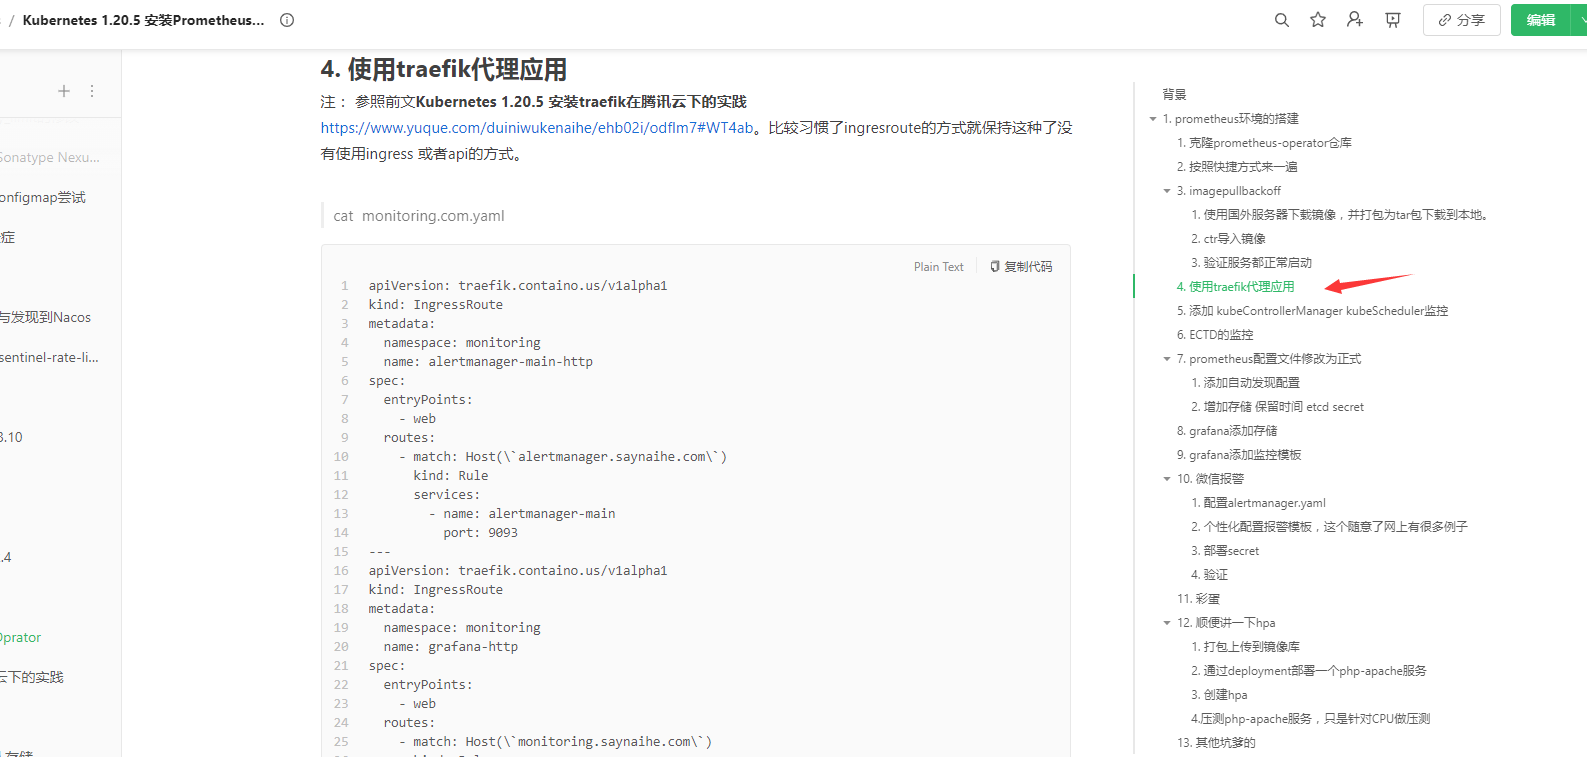
Task: Open sidebar more options three-dot icon
Action: [92, 91]
